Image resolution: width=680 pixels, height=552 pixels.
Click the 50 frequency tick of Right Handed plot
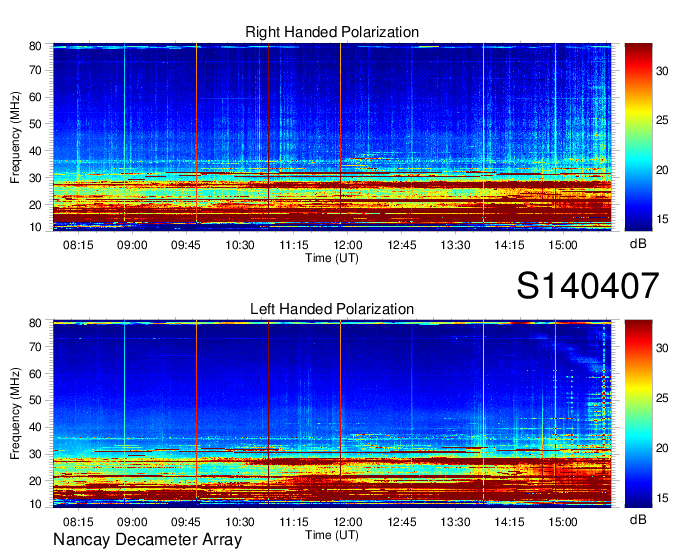[x=35, y=124]
